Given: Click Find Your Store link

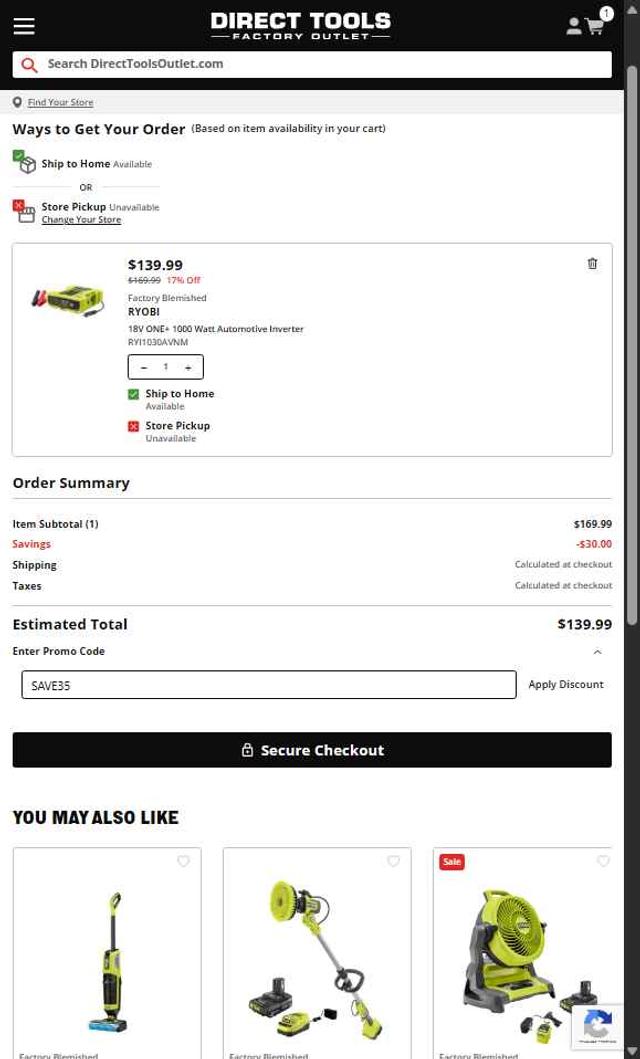Looking at the screenshot, I should tap(60, 103).
